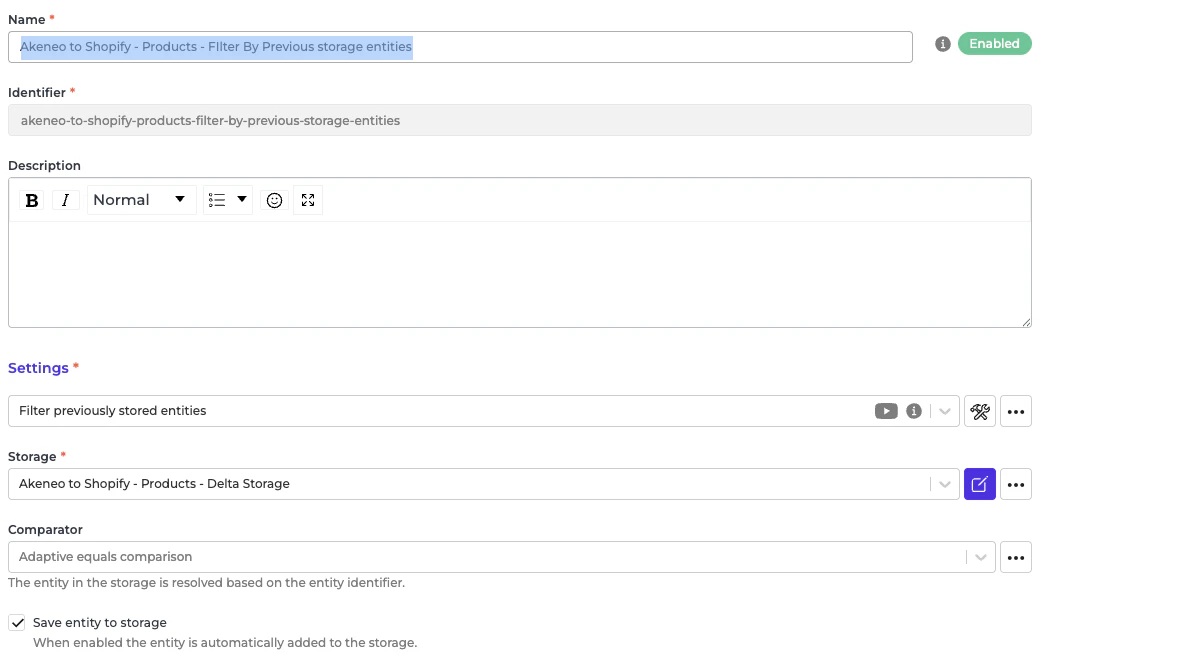Image resolution: width=1195 pixels, height=663 pixels.
Task: Expand the Storage dropdown chevron
Action: point(944,485)
